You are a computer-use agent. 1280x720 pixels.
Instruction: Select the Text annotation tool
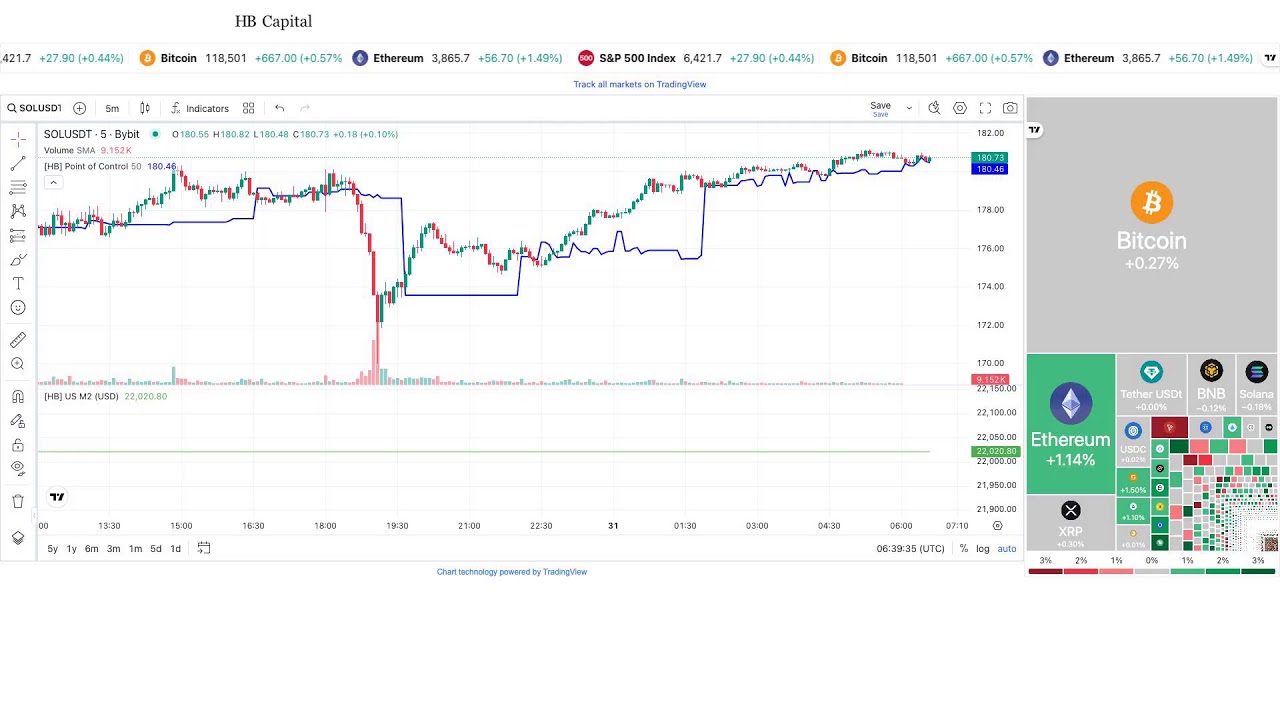(18, 284)
